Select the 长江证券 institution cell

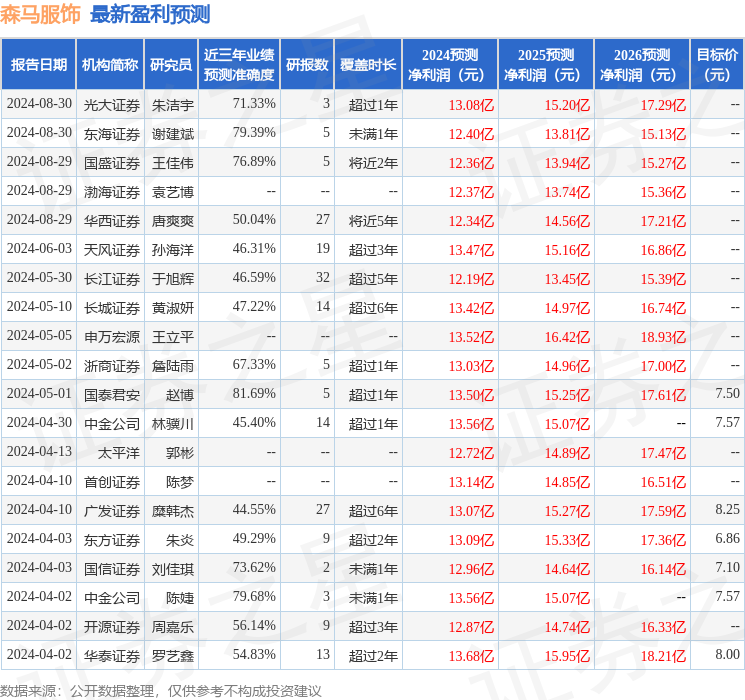[x=112, y=279]
